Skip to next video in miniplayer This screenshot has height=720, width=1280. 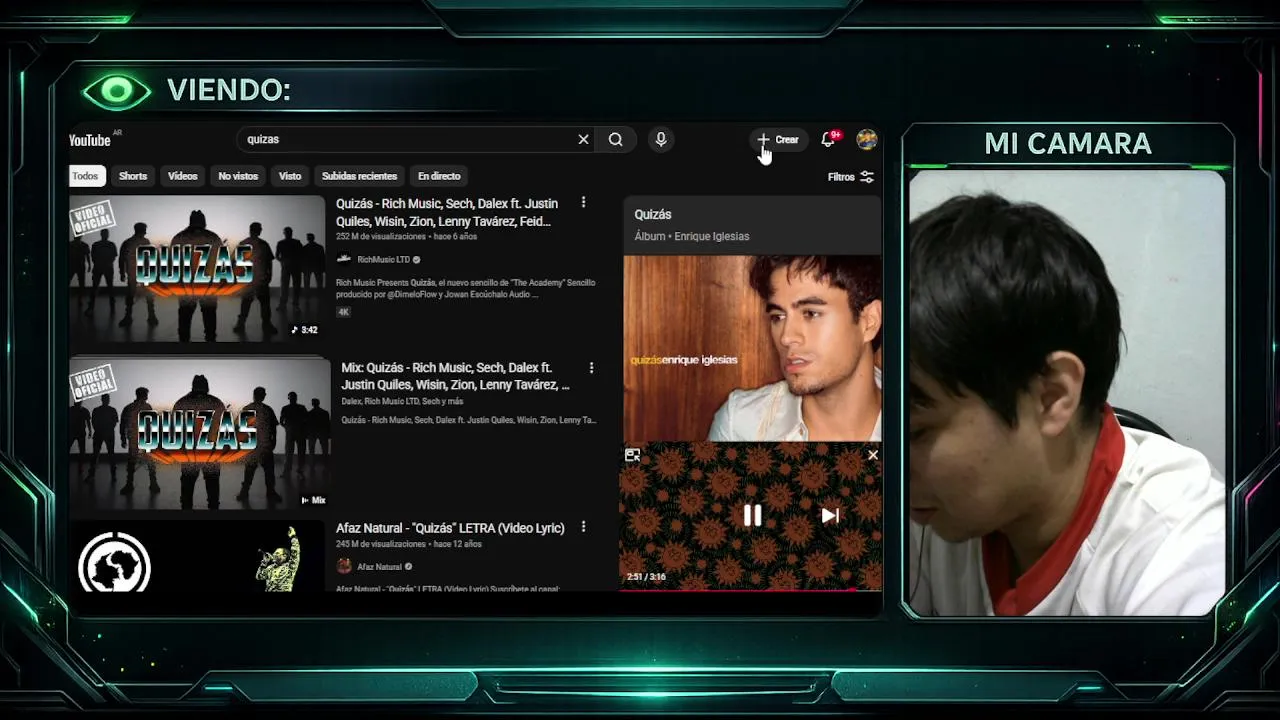tap(830, 516)
